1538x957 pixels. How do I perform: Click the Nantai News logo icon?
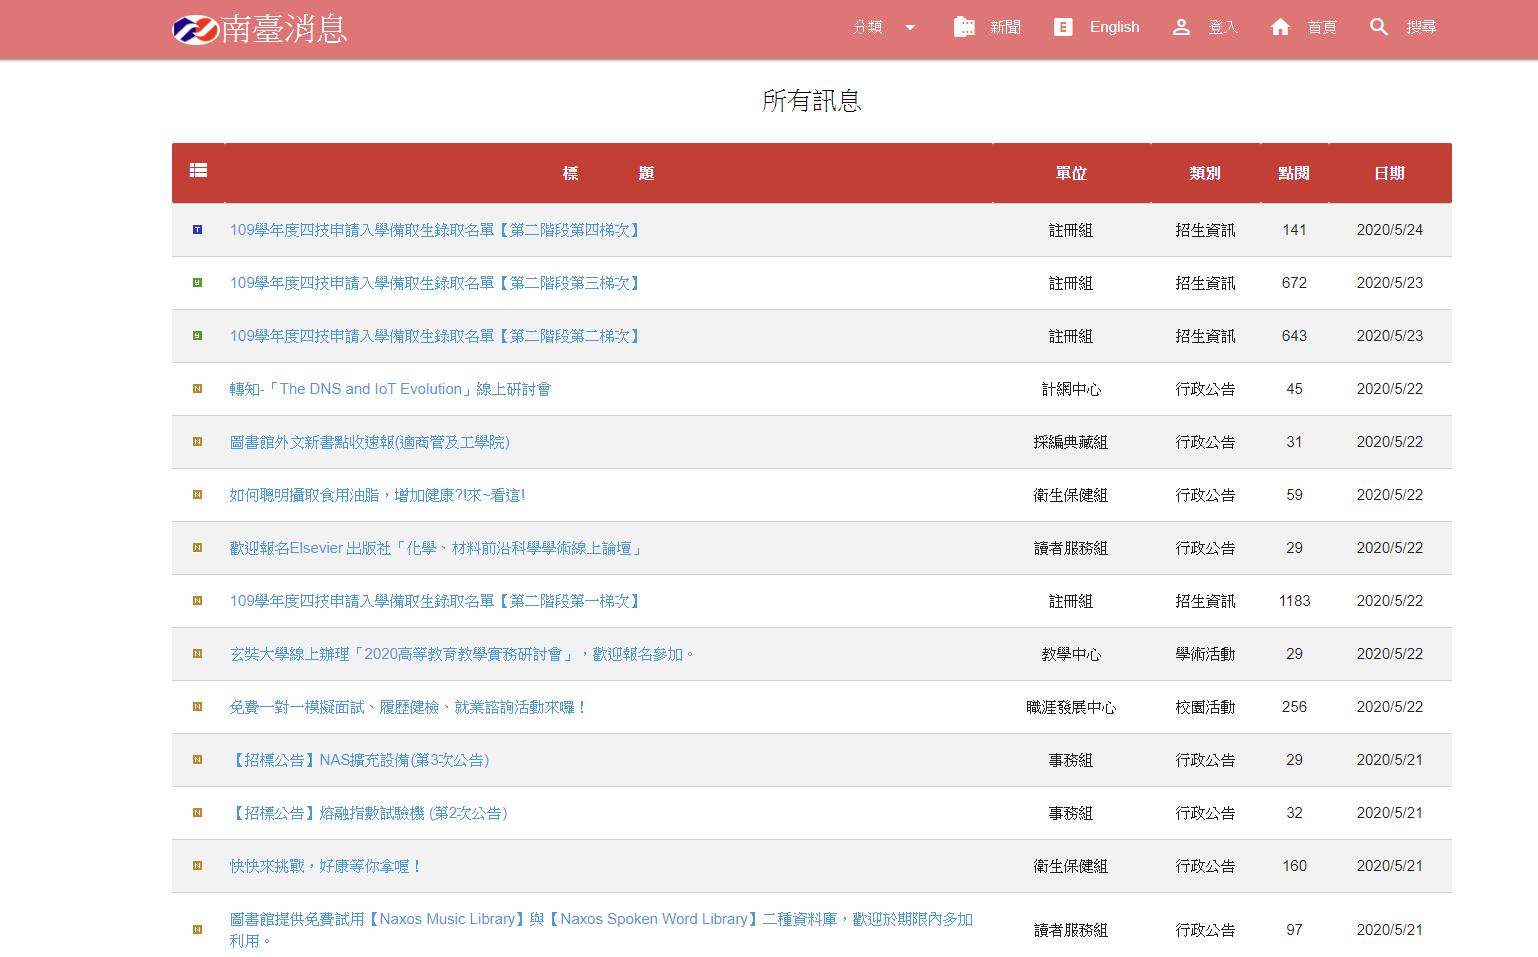pyautogui.click(x=195, y=30)
